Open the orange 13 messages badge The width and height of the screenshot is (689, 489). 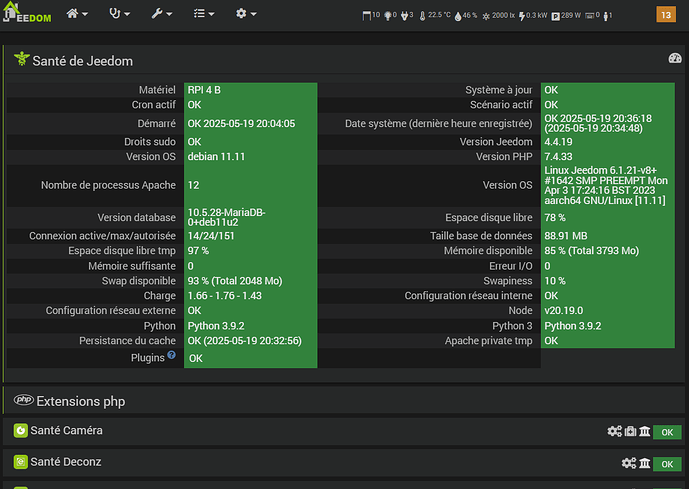pyautogui.click(x=666, y=14)
